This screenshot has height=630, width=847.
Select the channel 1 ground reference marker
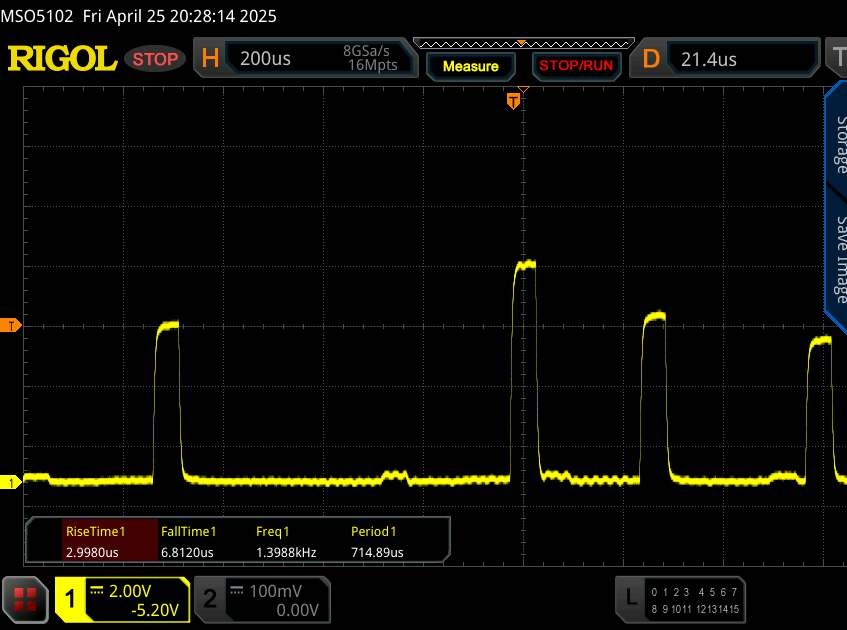point(11,483)
